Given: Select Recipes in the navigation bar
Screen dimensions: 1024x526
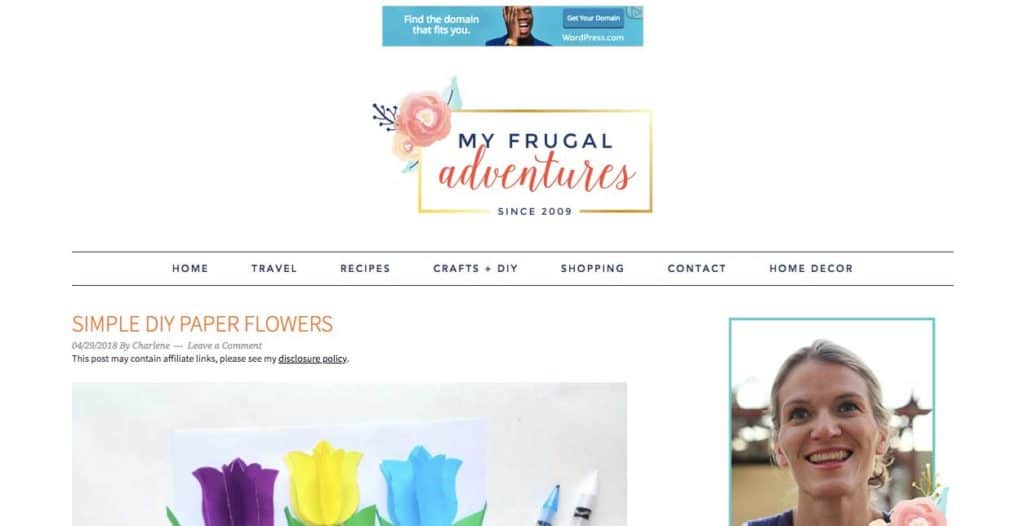Looking at the screenshot, I should tap(365, 269).
